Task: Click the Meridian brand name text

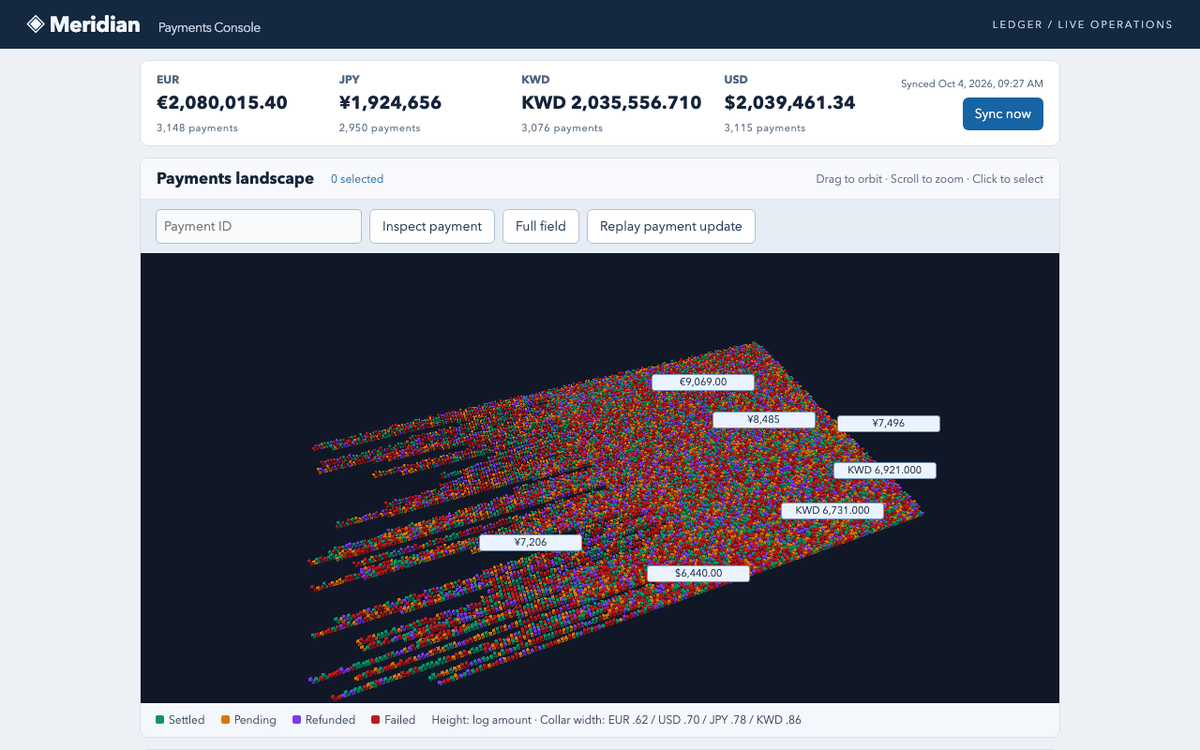Action: click(95, 24)
